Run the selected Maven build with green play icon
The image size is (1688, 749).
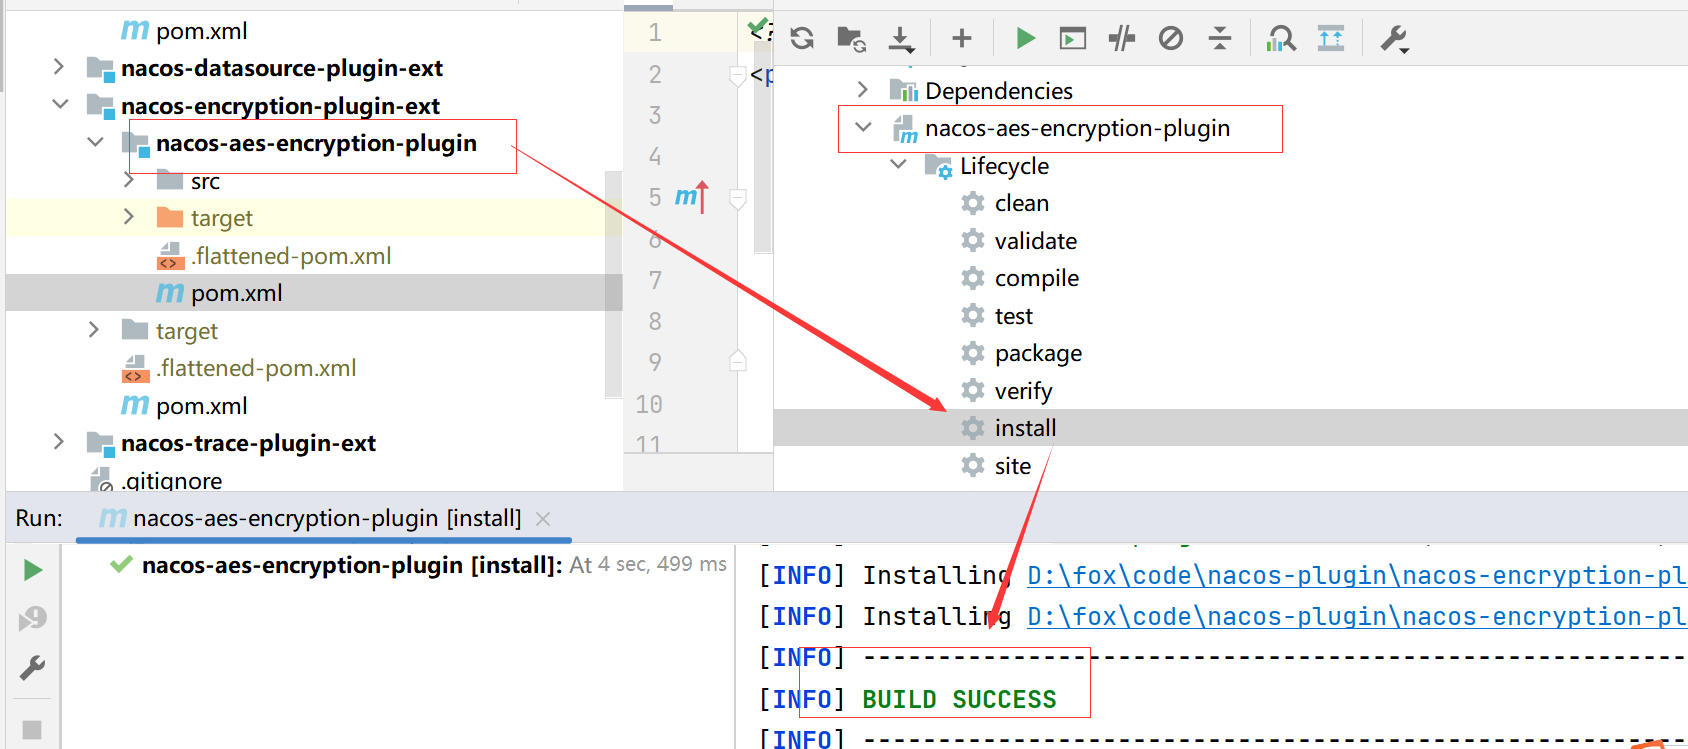pyautogui.click(x=1025, y=39)
